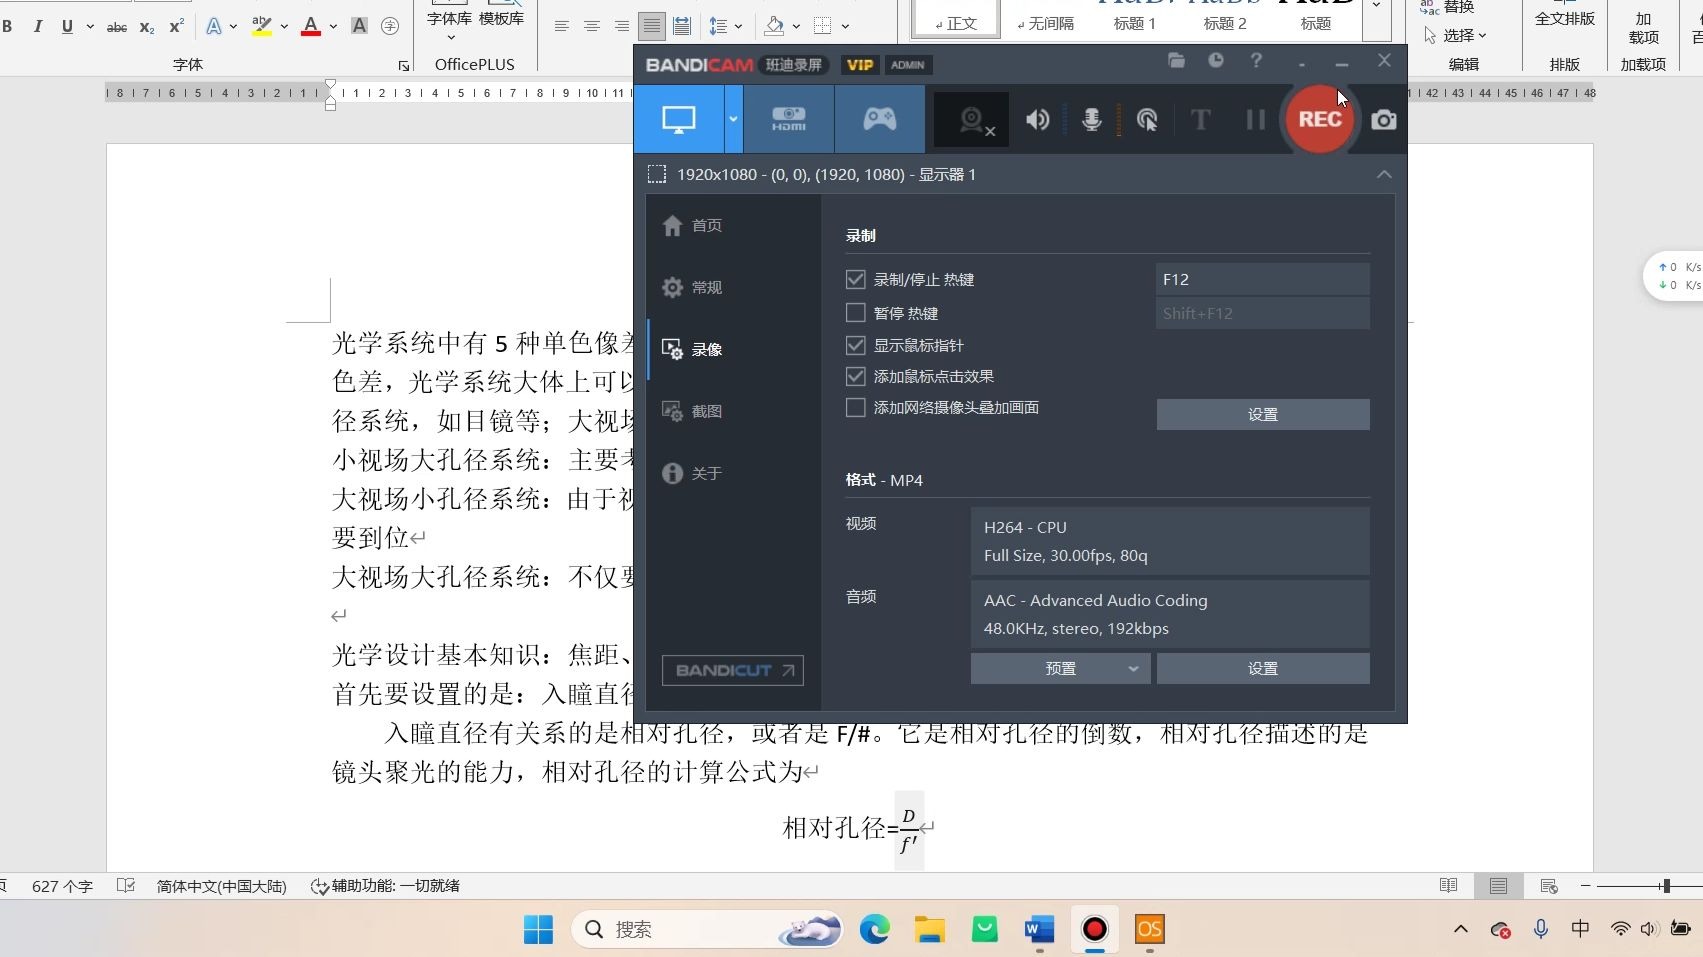Enable 添加网络摄像头叠加画面 option
1703x957 pixels.
click(855, 407)
